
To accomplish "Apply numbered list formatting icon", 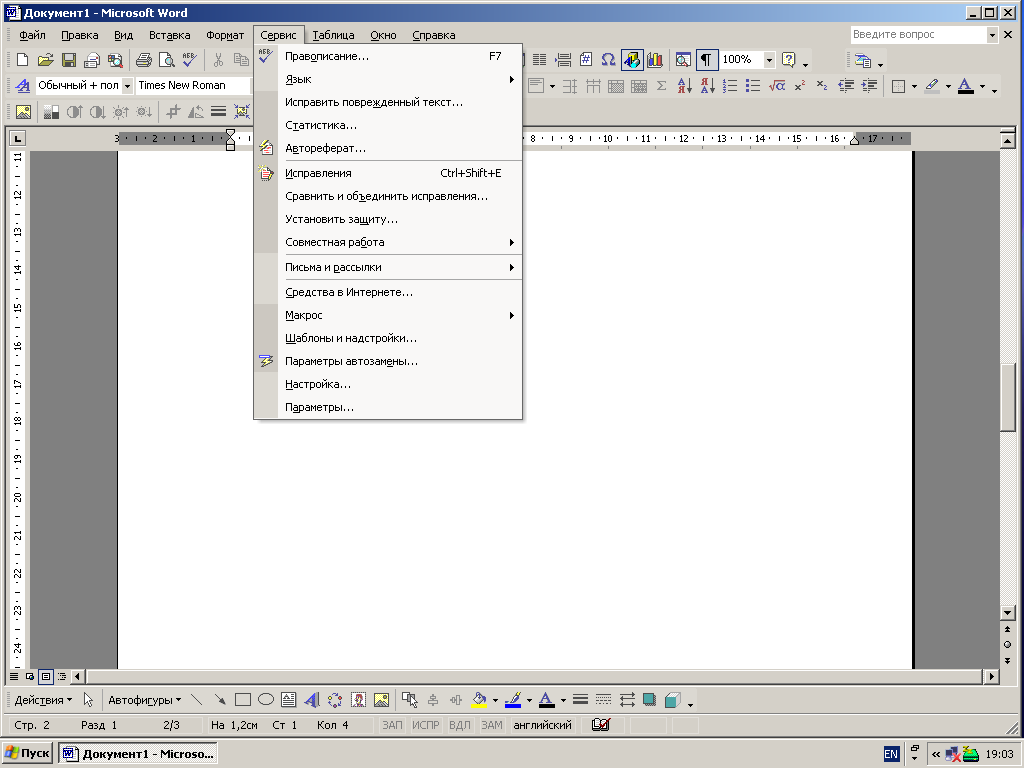I will coord(730,86).
